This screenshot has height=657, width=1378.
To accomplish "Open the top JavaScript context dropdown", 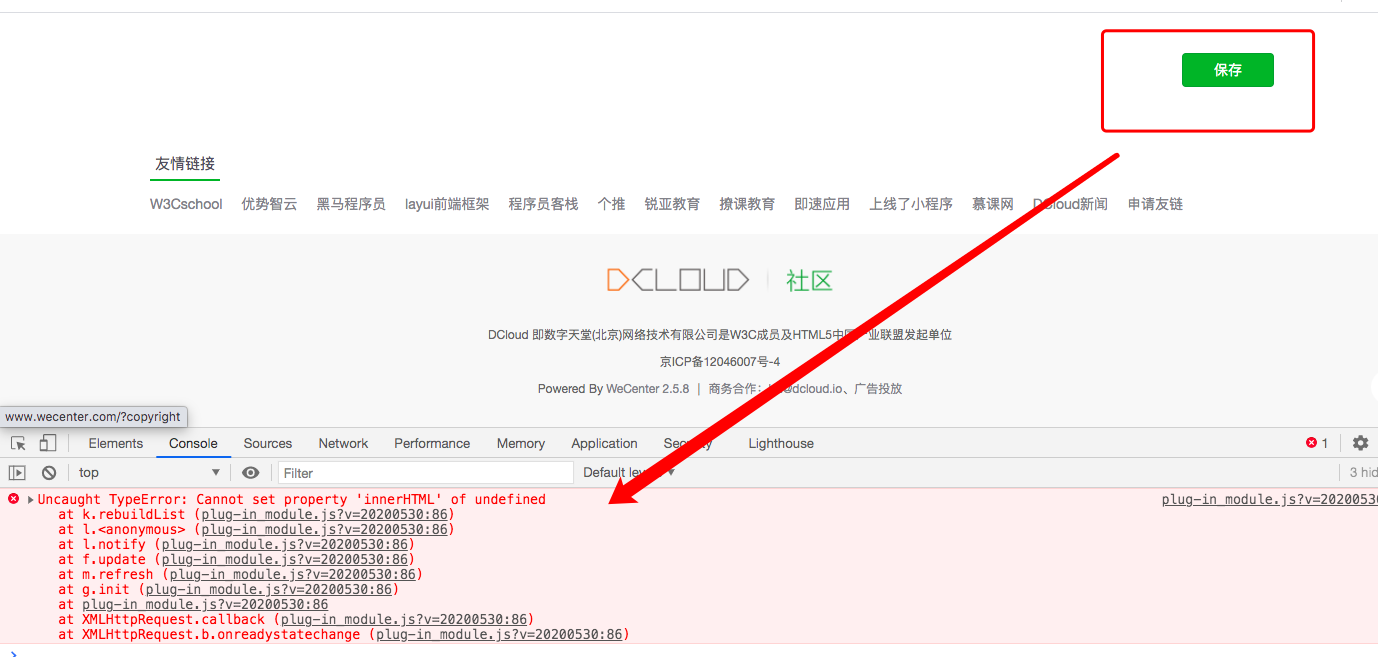I will (x=149, y=473).
